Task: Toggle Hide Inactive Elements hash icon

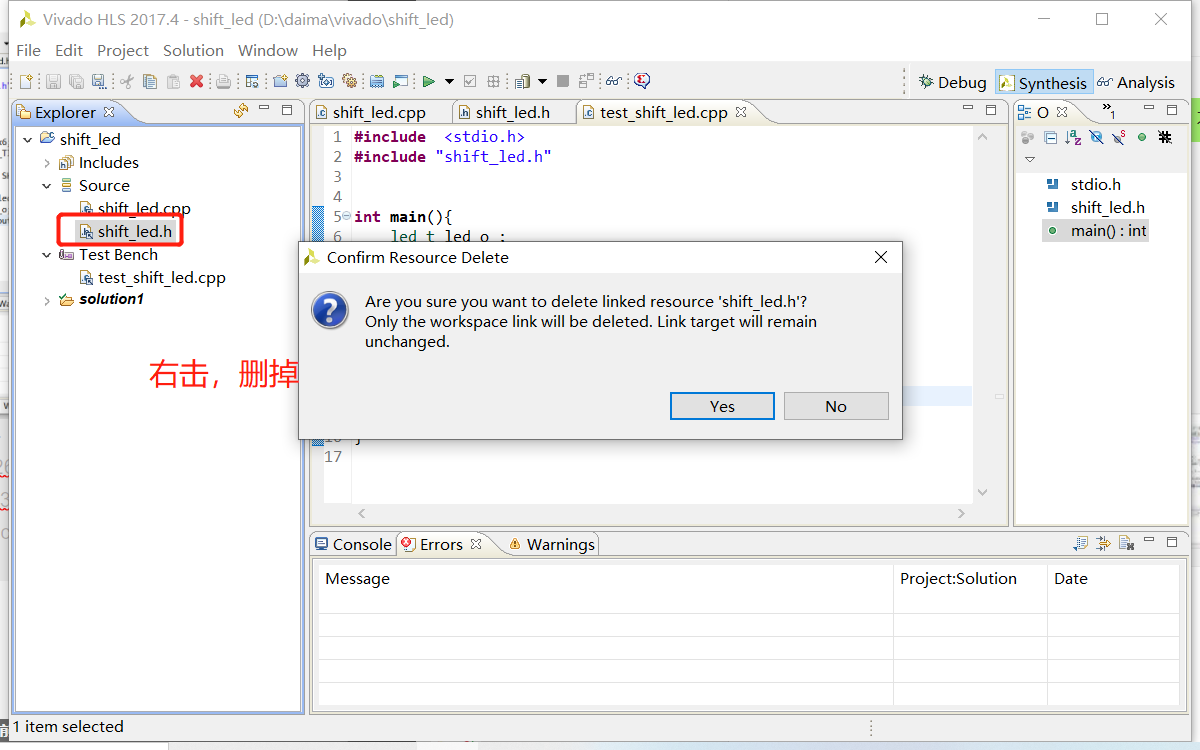Action: pos(1165,137)
